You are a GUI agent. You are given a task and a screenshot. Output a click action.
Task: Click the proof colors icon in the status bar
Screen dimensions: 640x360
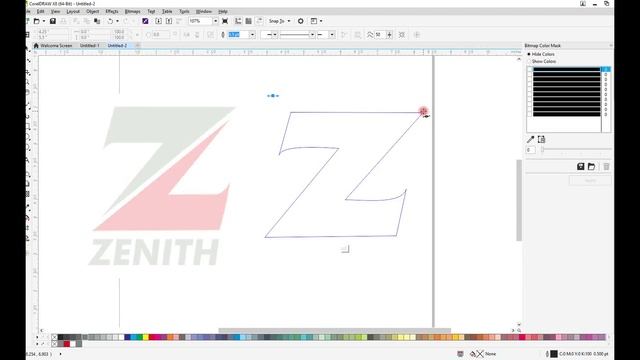tap(460, 354)
